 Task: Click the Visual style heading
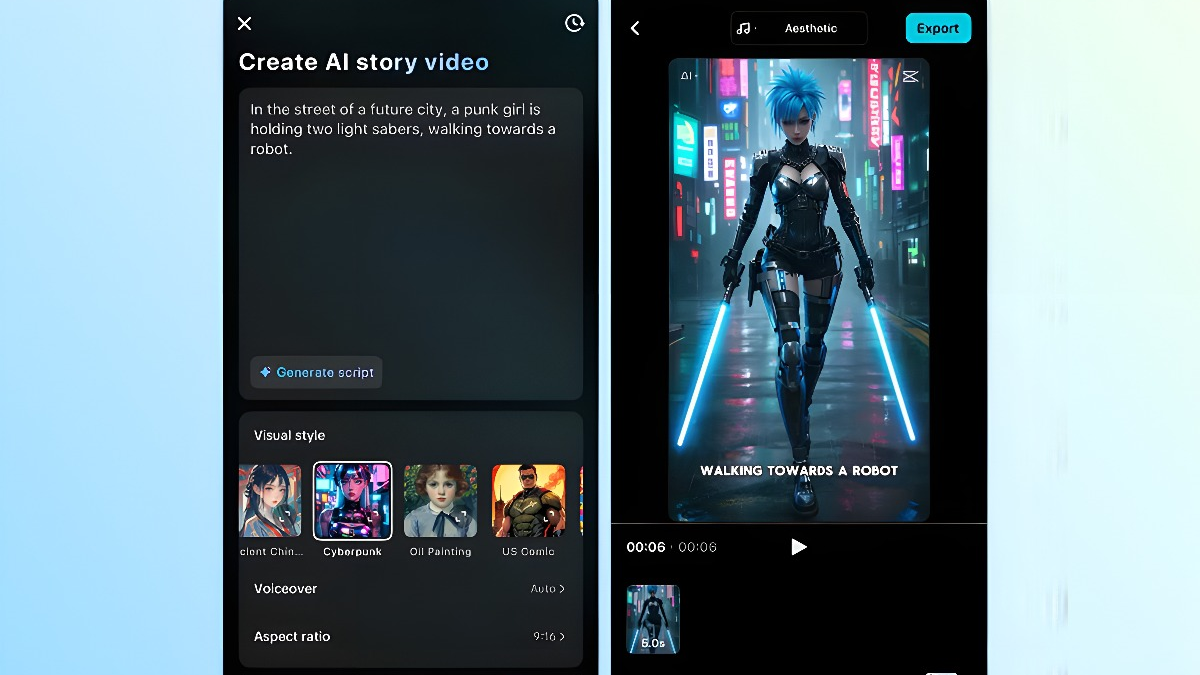coord(289,435)
